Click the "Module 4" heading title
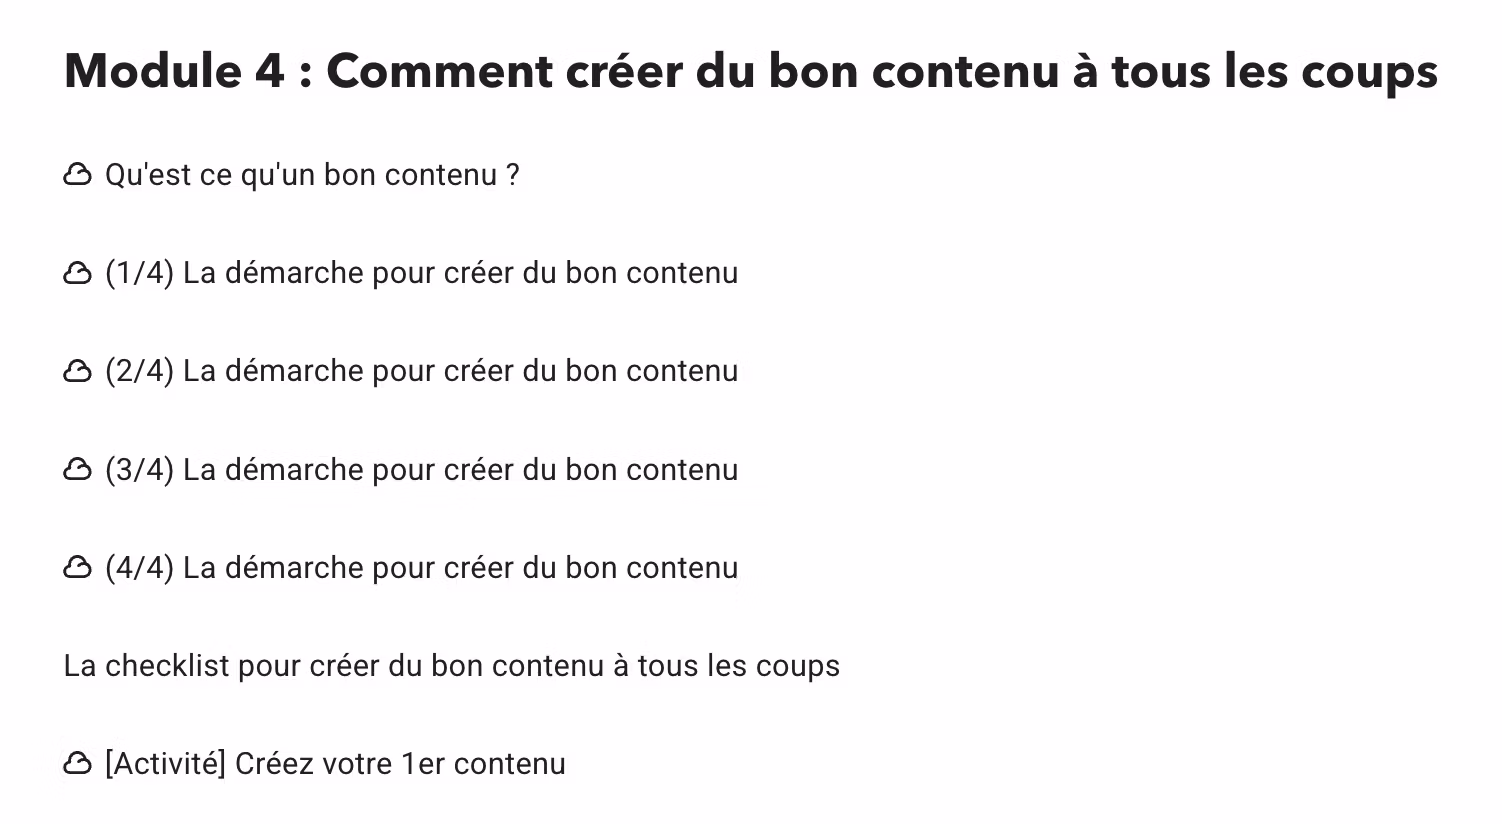The height and width of the screenshot is (824, 1502). pyautogui.click(x=750, y=71)
